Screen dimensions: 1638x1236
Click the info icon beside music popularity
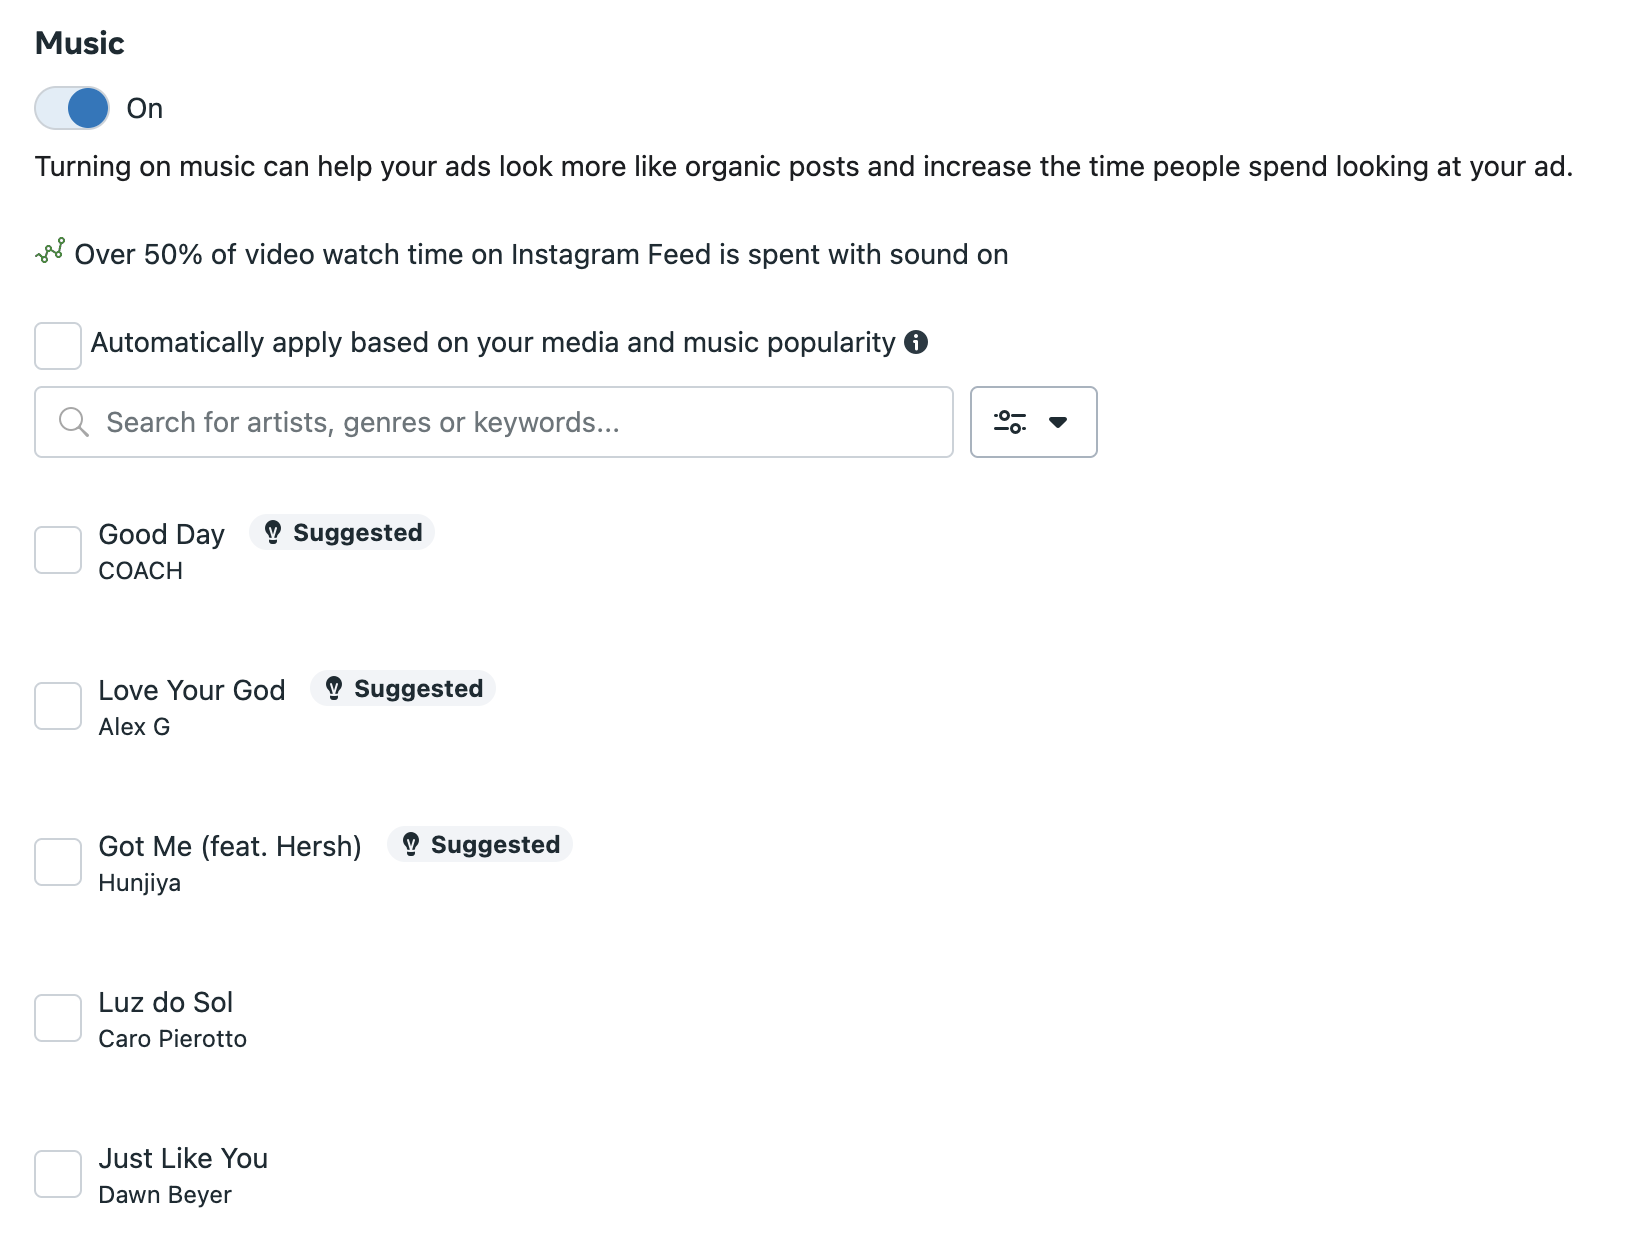[x=915, y=342]
